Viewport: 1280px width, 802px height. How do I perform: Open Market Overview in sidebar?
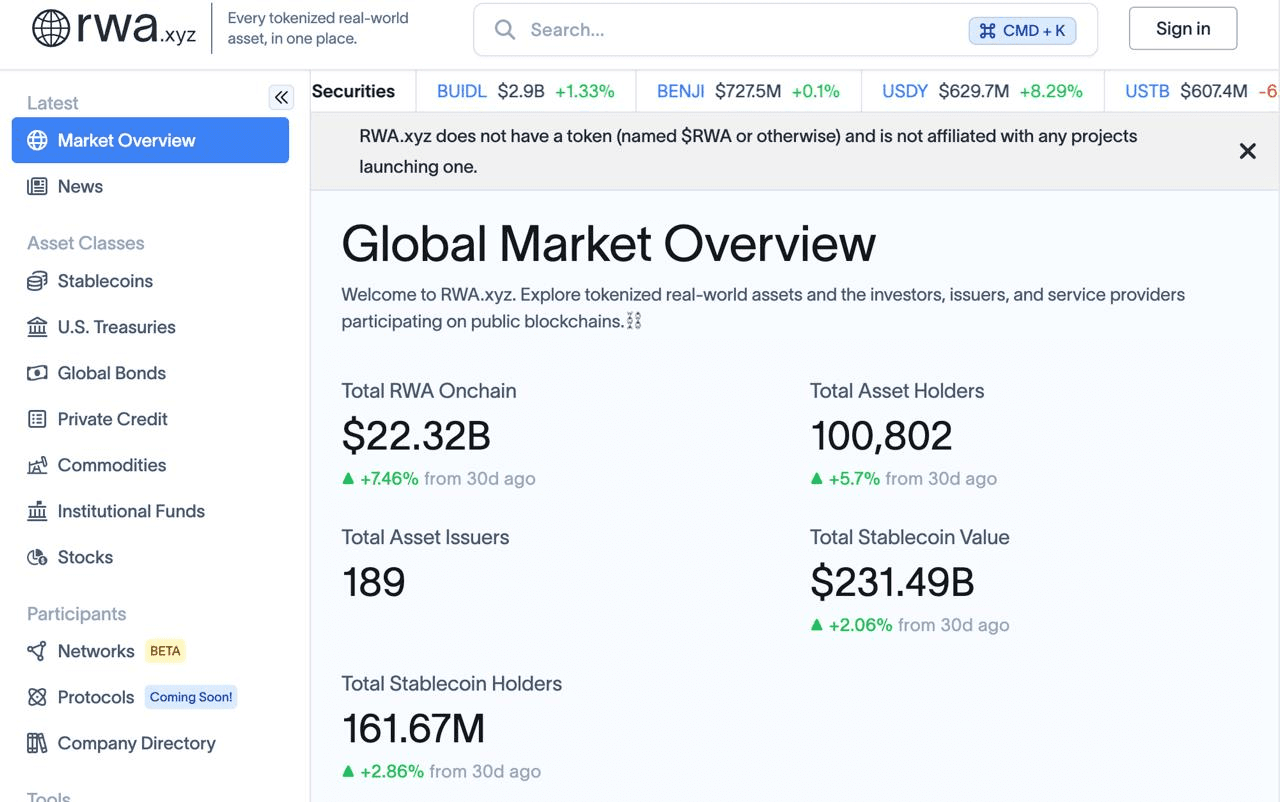tap(150, 140)
